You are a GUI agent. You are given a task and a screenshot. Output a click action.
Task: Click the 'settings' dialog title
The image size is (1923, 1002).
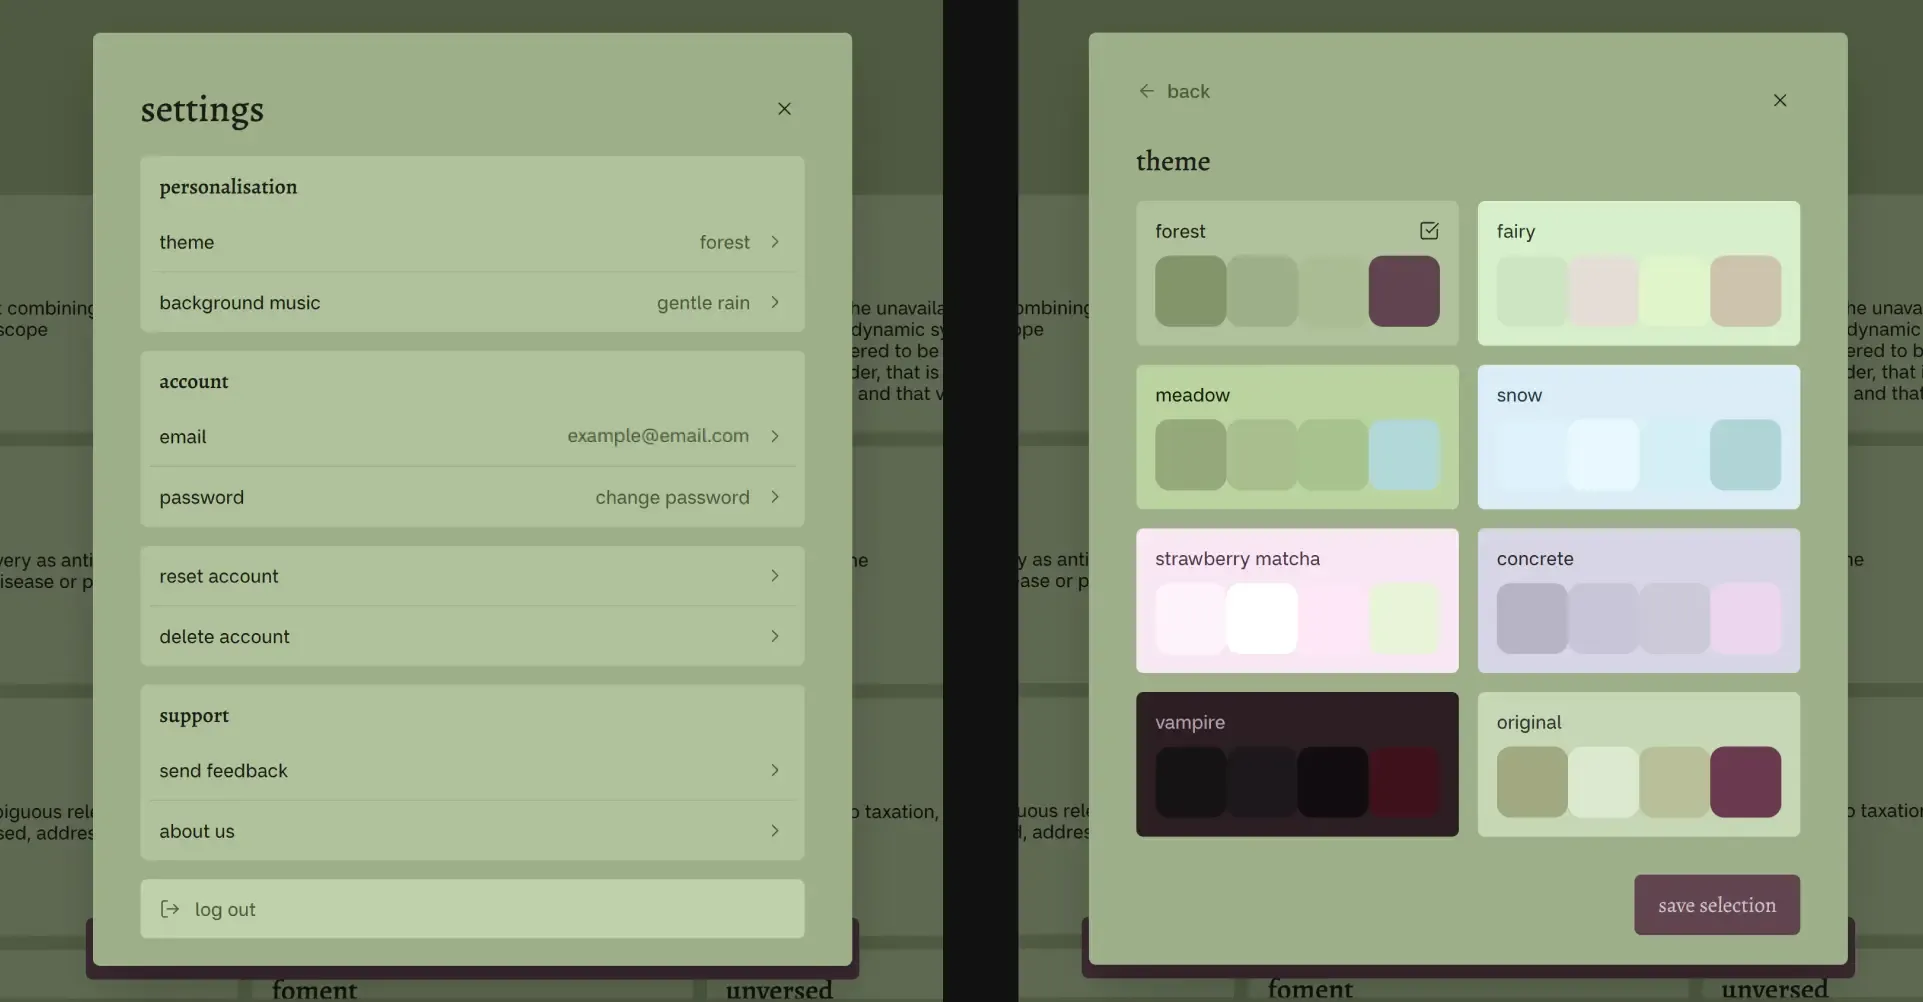[202, 109]
